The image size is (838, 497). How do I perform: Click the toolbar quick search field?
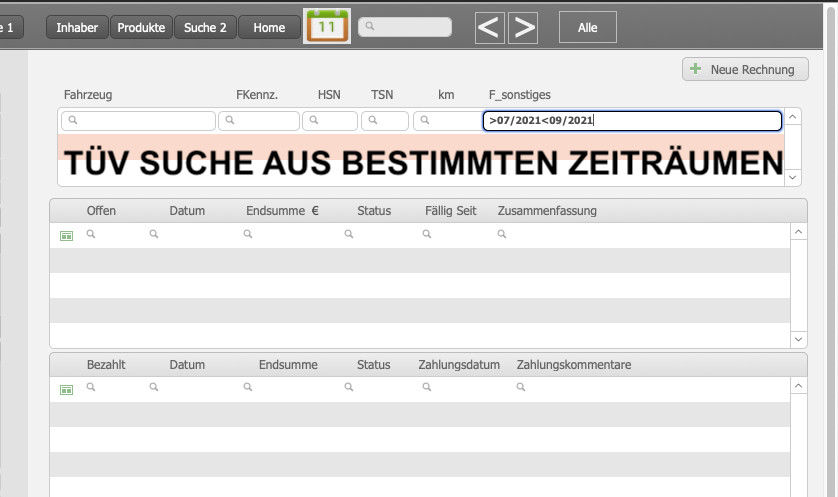click(405, 27)
